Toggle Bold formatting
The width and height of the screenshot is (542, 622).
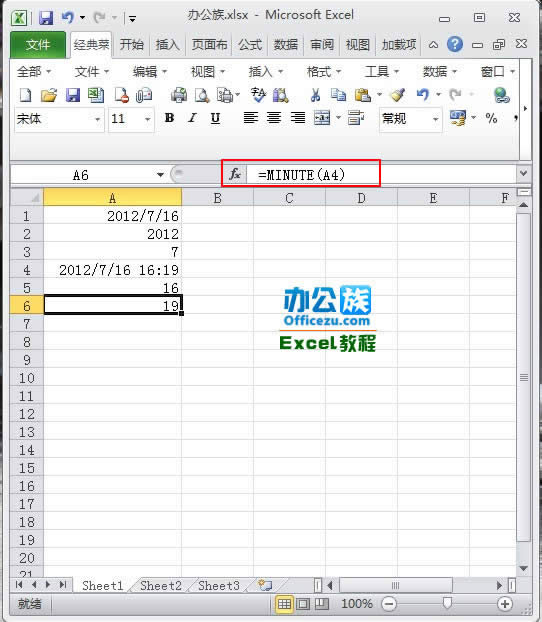tap(169, 118)
